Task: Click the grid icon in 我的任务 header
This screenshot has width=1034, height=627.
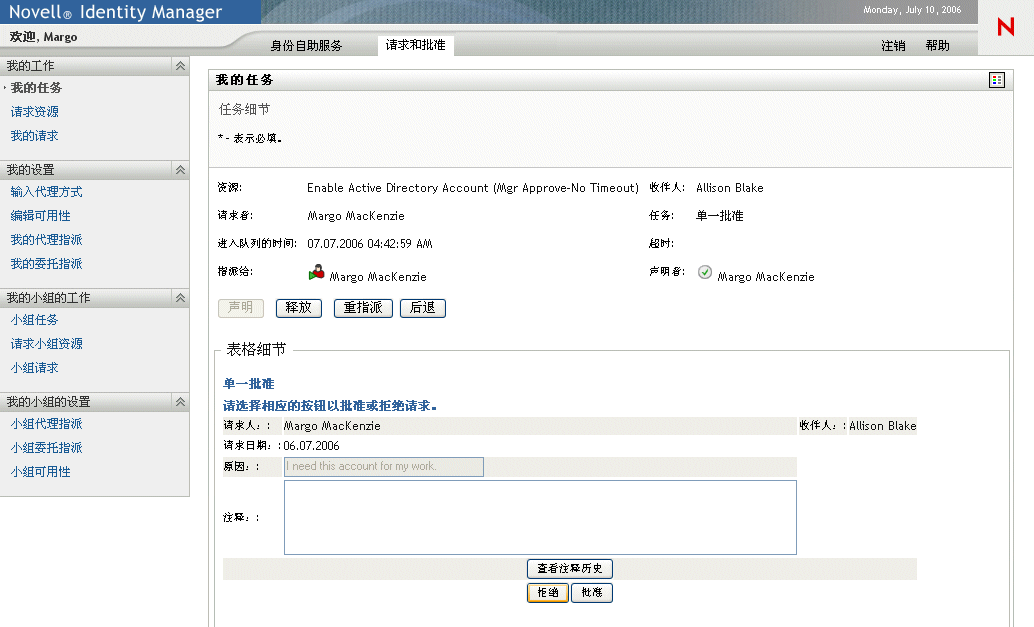Action: (x=997, y=80)
